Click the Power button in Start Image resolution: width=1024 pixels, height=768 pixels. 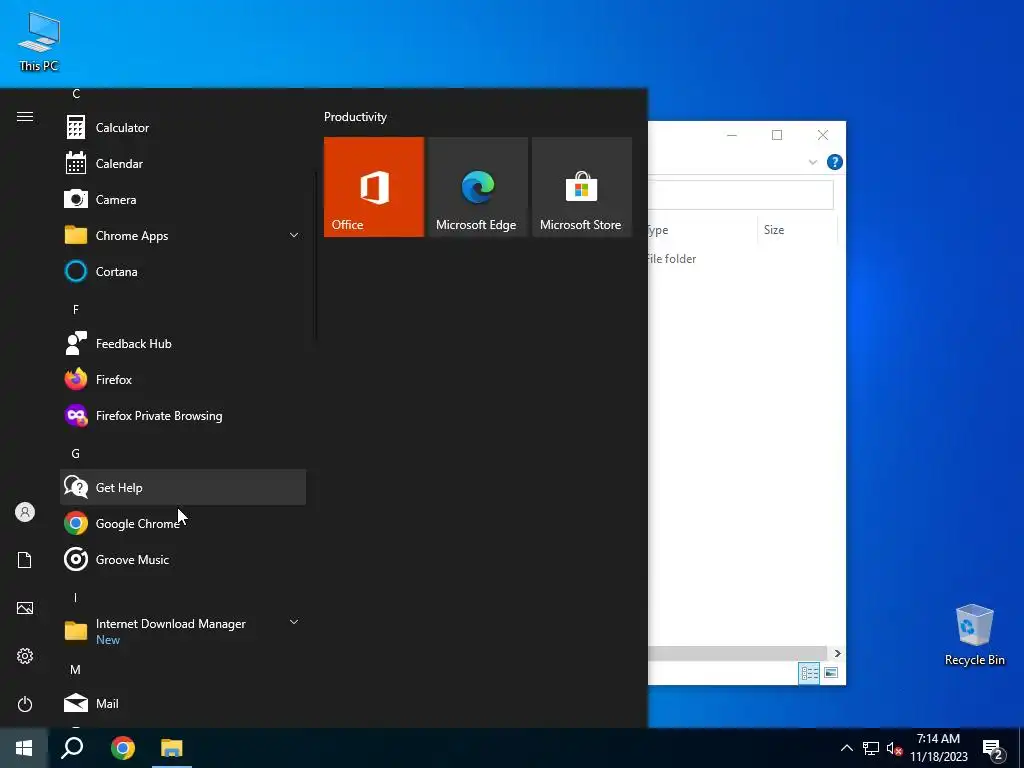pyautogui.click(x=25, y=704)
